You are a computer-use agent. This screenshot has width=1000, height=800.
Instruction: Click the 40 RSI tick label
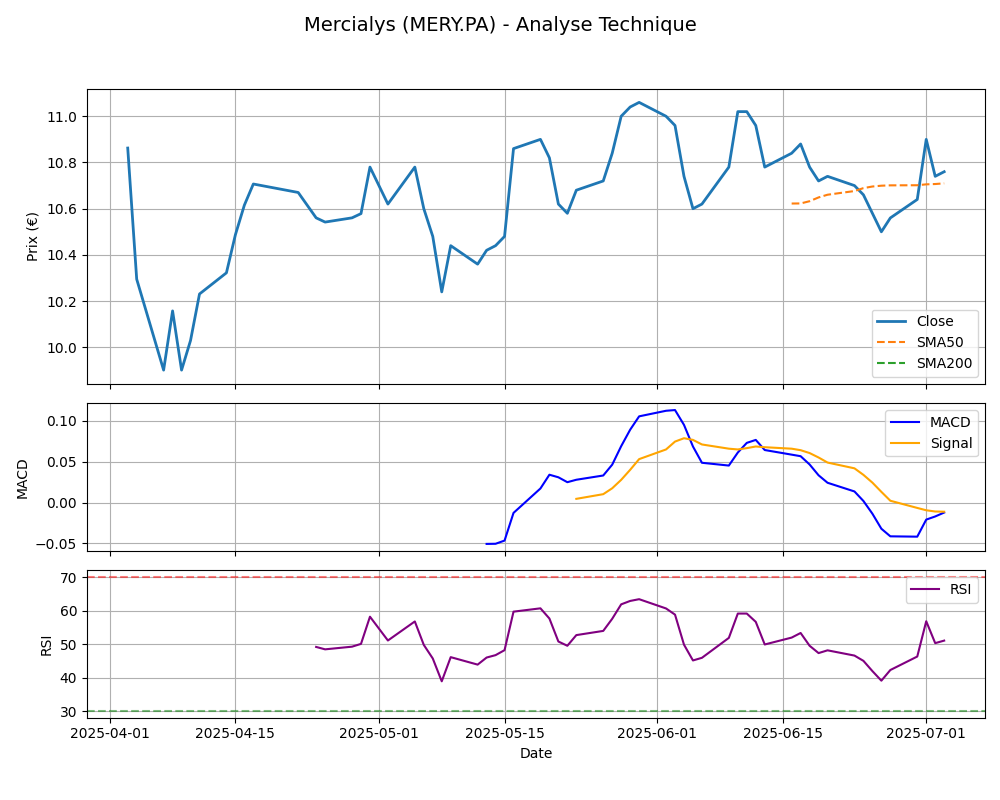tap(69, 679)
